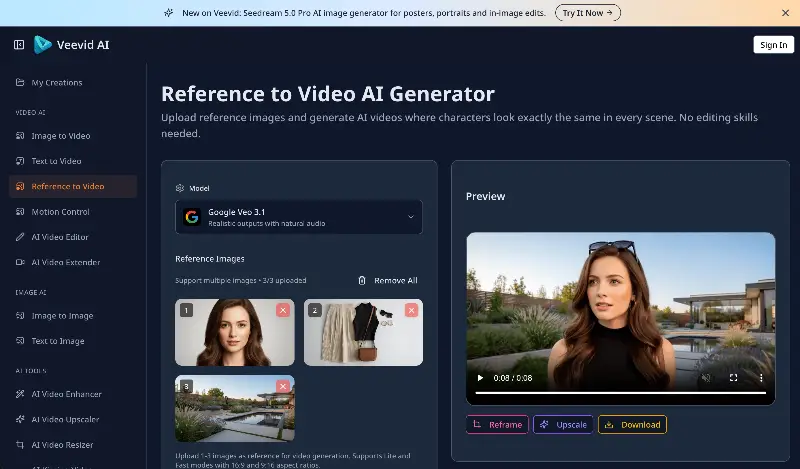Select the outfit flat-lay reference thumbnail
The height and width of the screenshot is (469, 800).
(x=363, y=332)
